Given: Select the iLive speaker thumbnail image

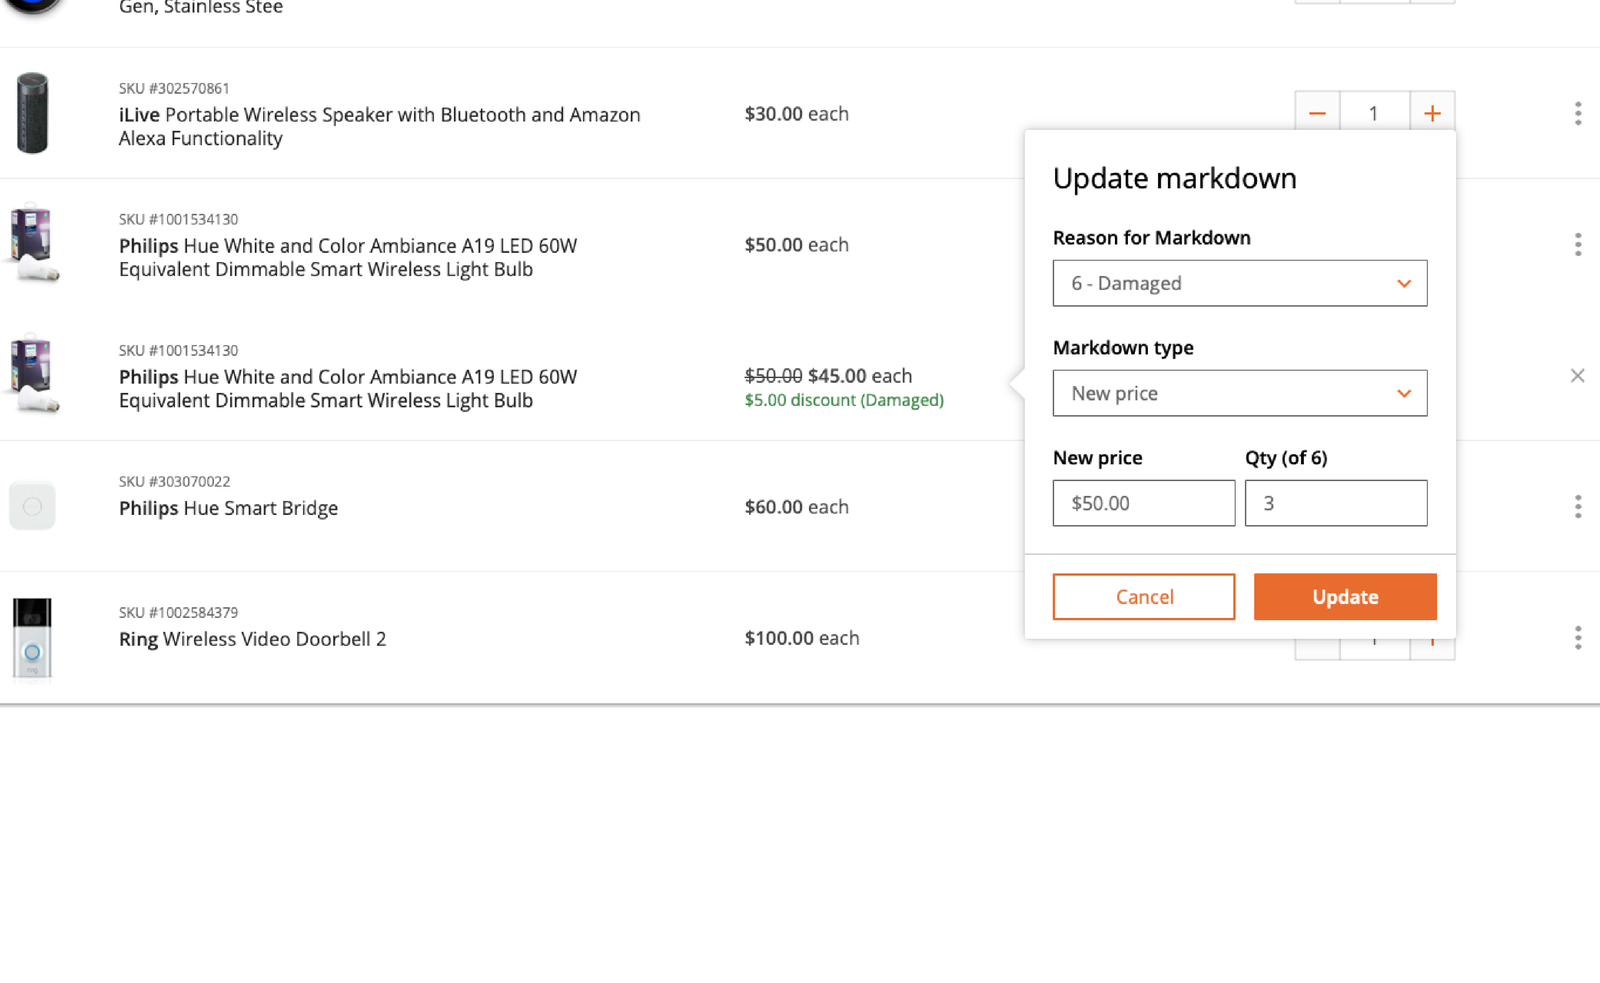Looking at the screenshot, I should tap(32, 113).
